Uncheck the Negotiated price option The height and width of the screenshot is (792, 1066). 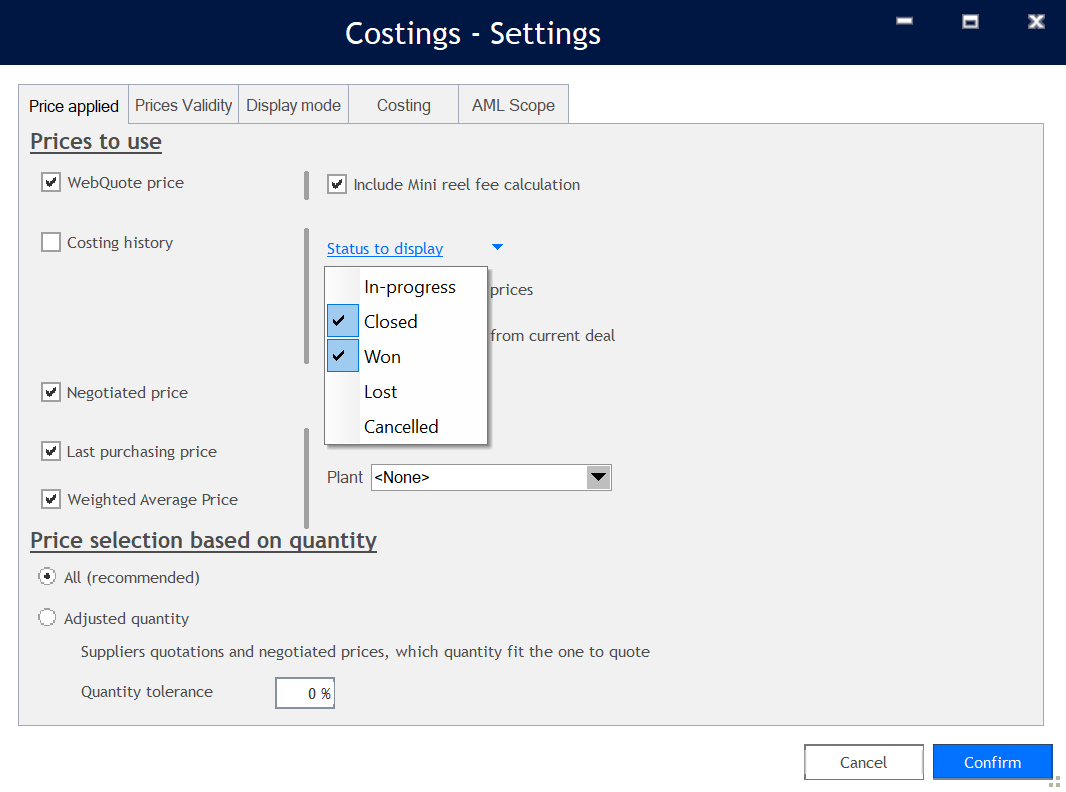[51, 392]
